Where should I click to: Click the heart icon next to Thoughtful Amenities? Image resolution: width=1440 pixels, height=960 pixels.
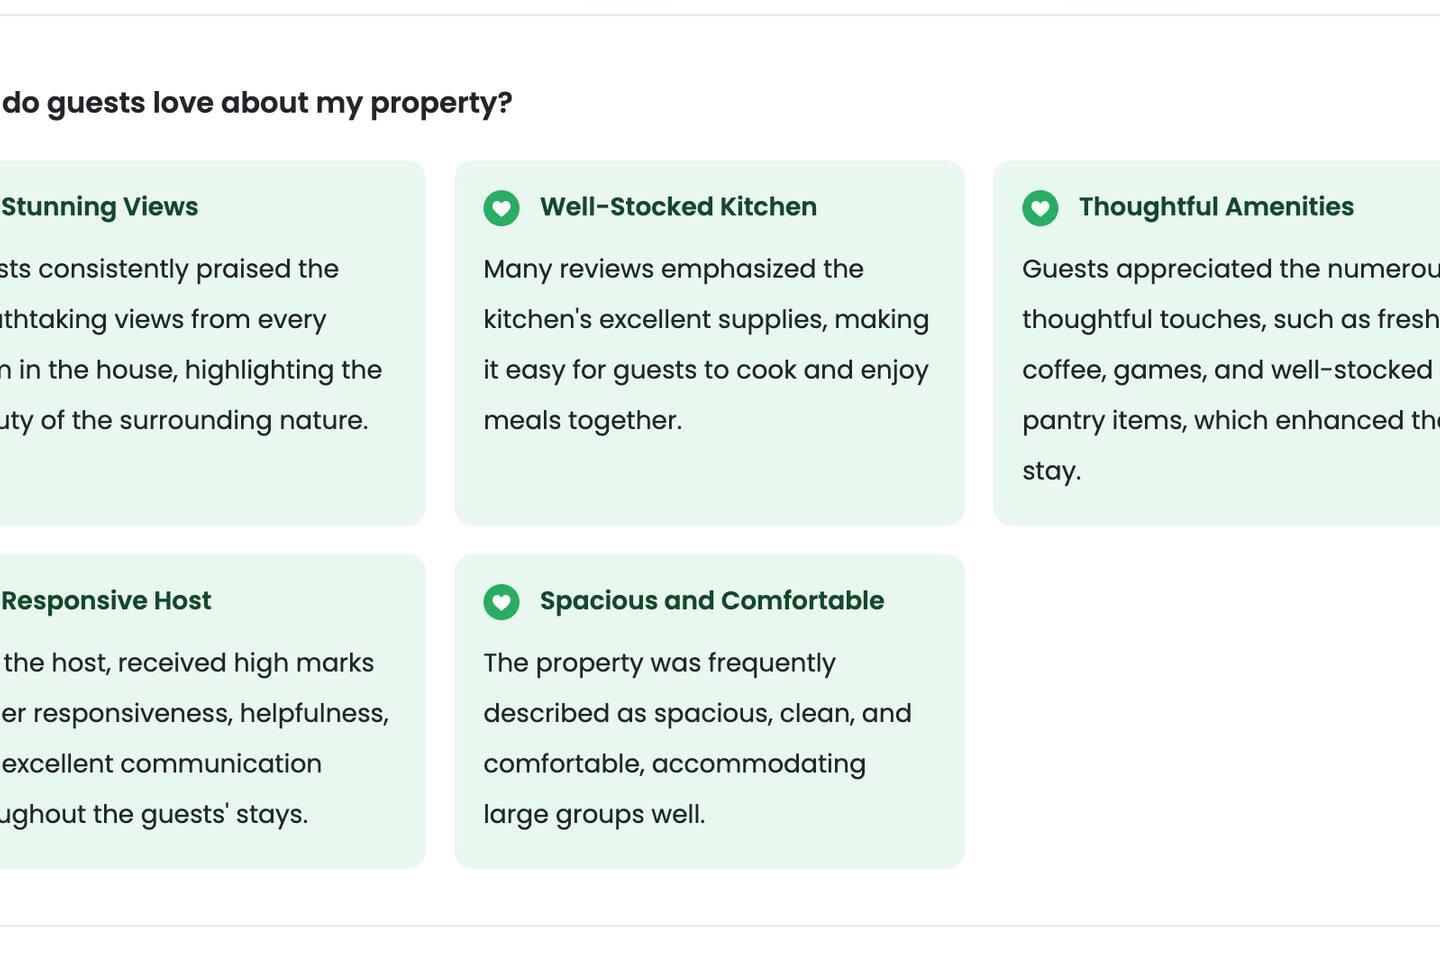click(1040, 208)
